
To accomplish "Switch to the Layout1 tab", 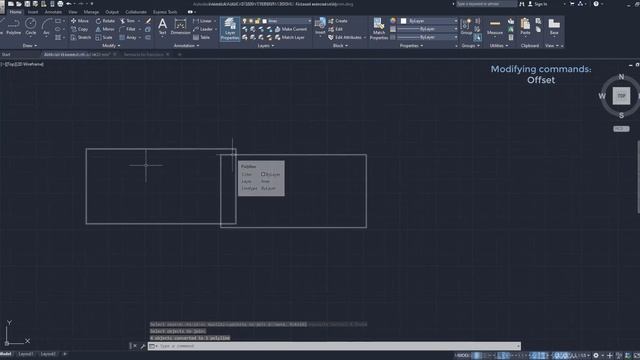I will click(26, 354).
